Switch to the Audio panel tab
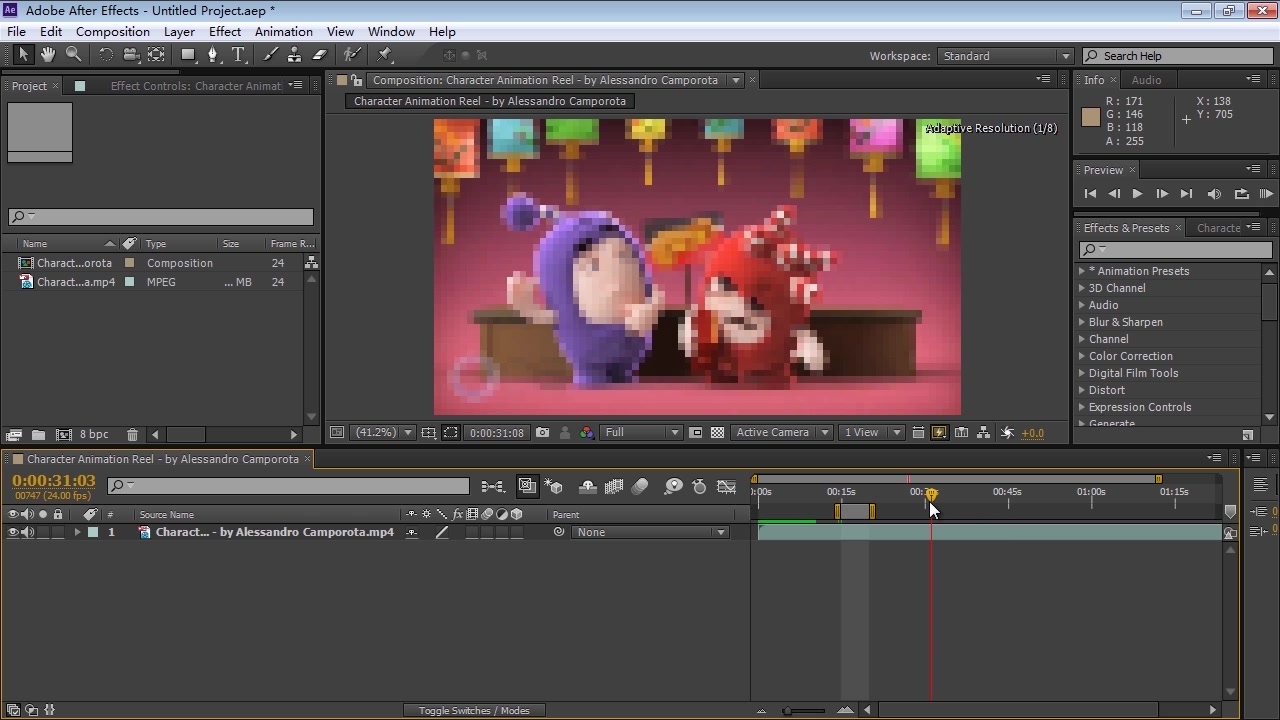This screenshot has width=1280, height=720. click(x=1146, y=80)
